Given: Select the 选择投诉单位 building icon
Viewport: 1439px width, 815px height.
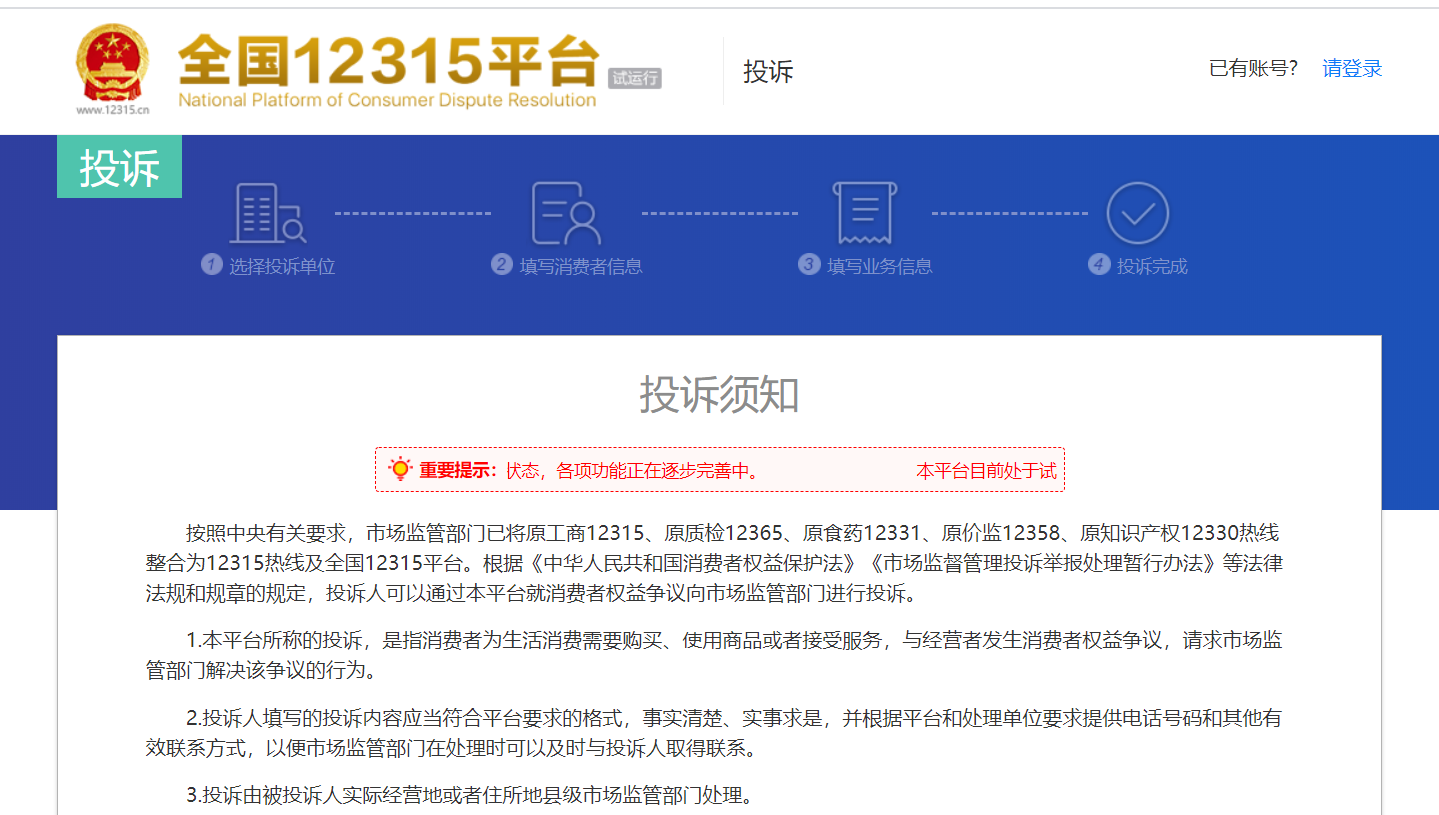Looking at the screenshot, I should pyautogui.click(x=265, y=213).
